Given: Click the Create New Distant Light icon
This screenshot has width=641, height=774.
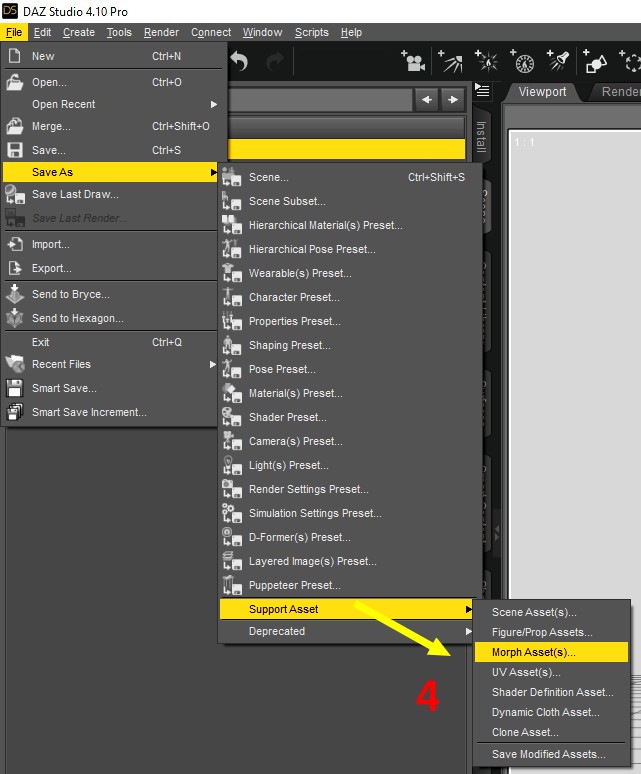Looking at the screenshot, I should coord(451,62).
